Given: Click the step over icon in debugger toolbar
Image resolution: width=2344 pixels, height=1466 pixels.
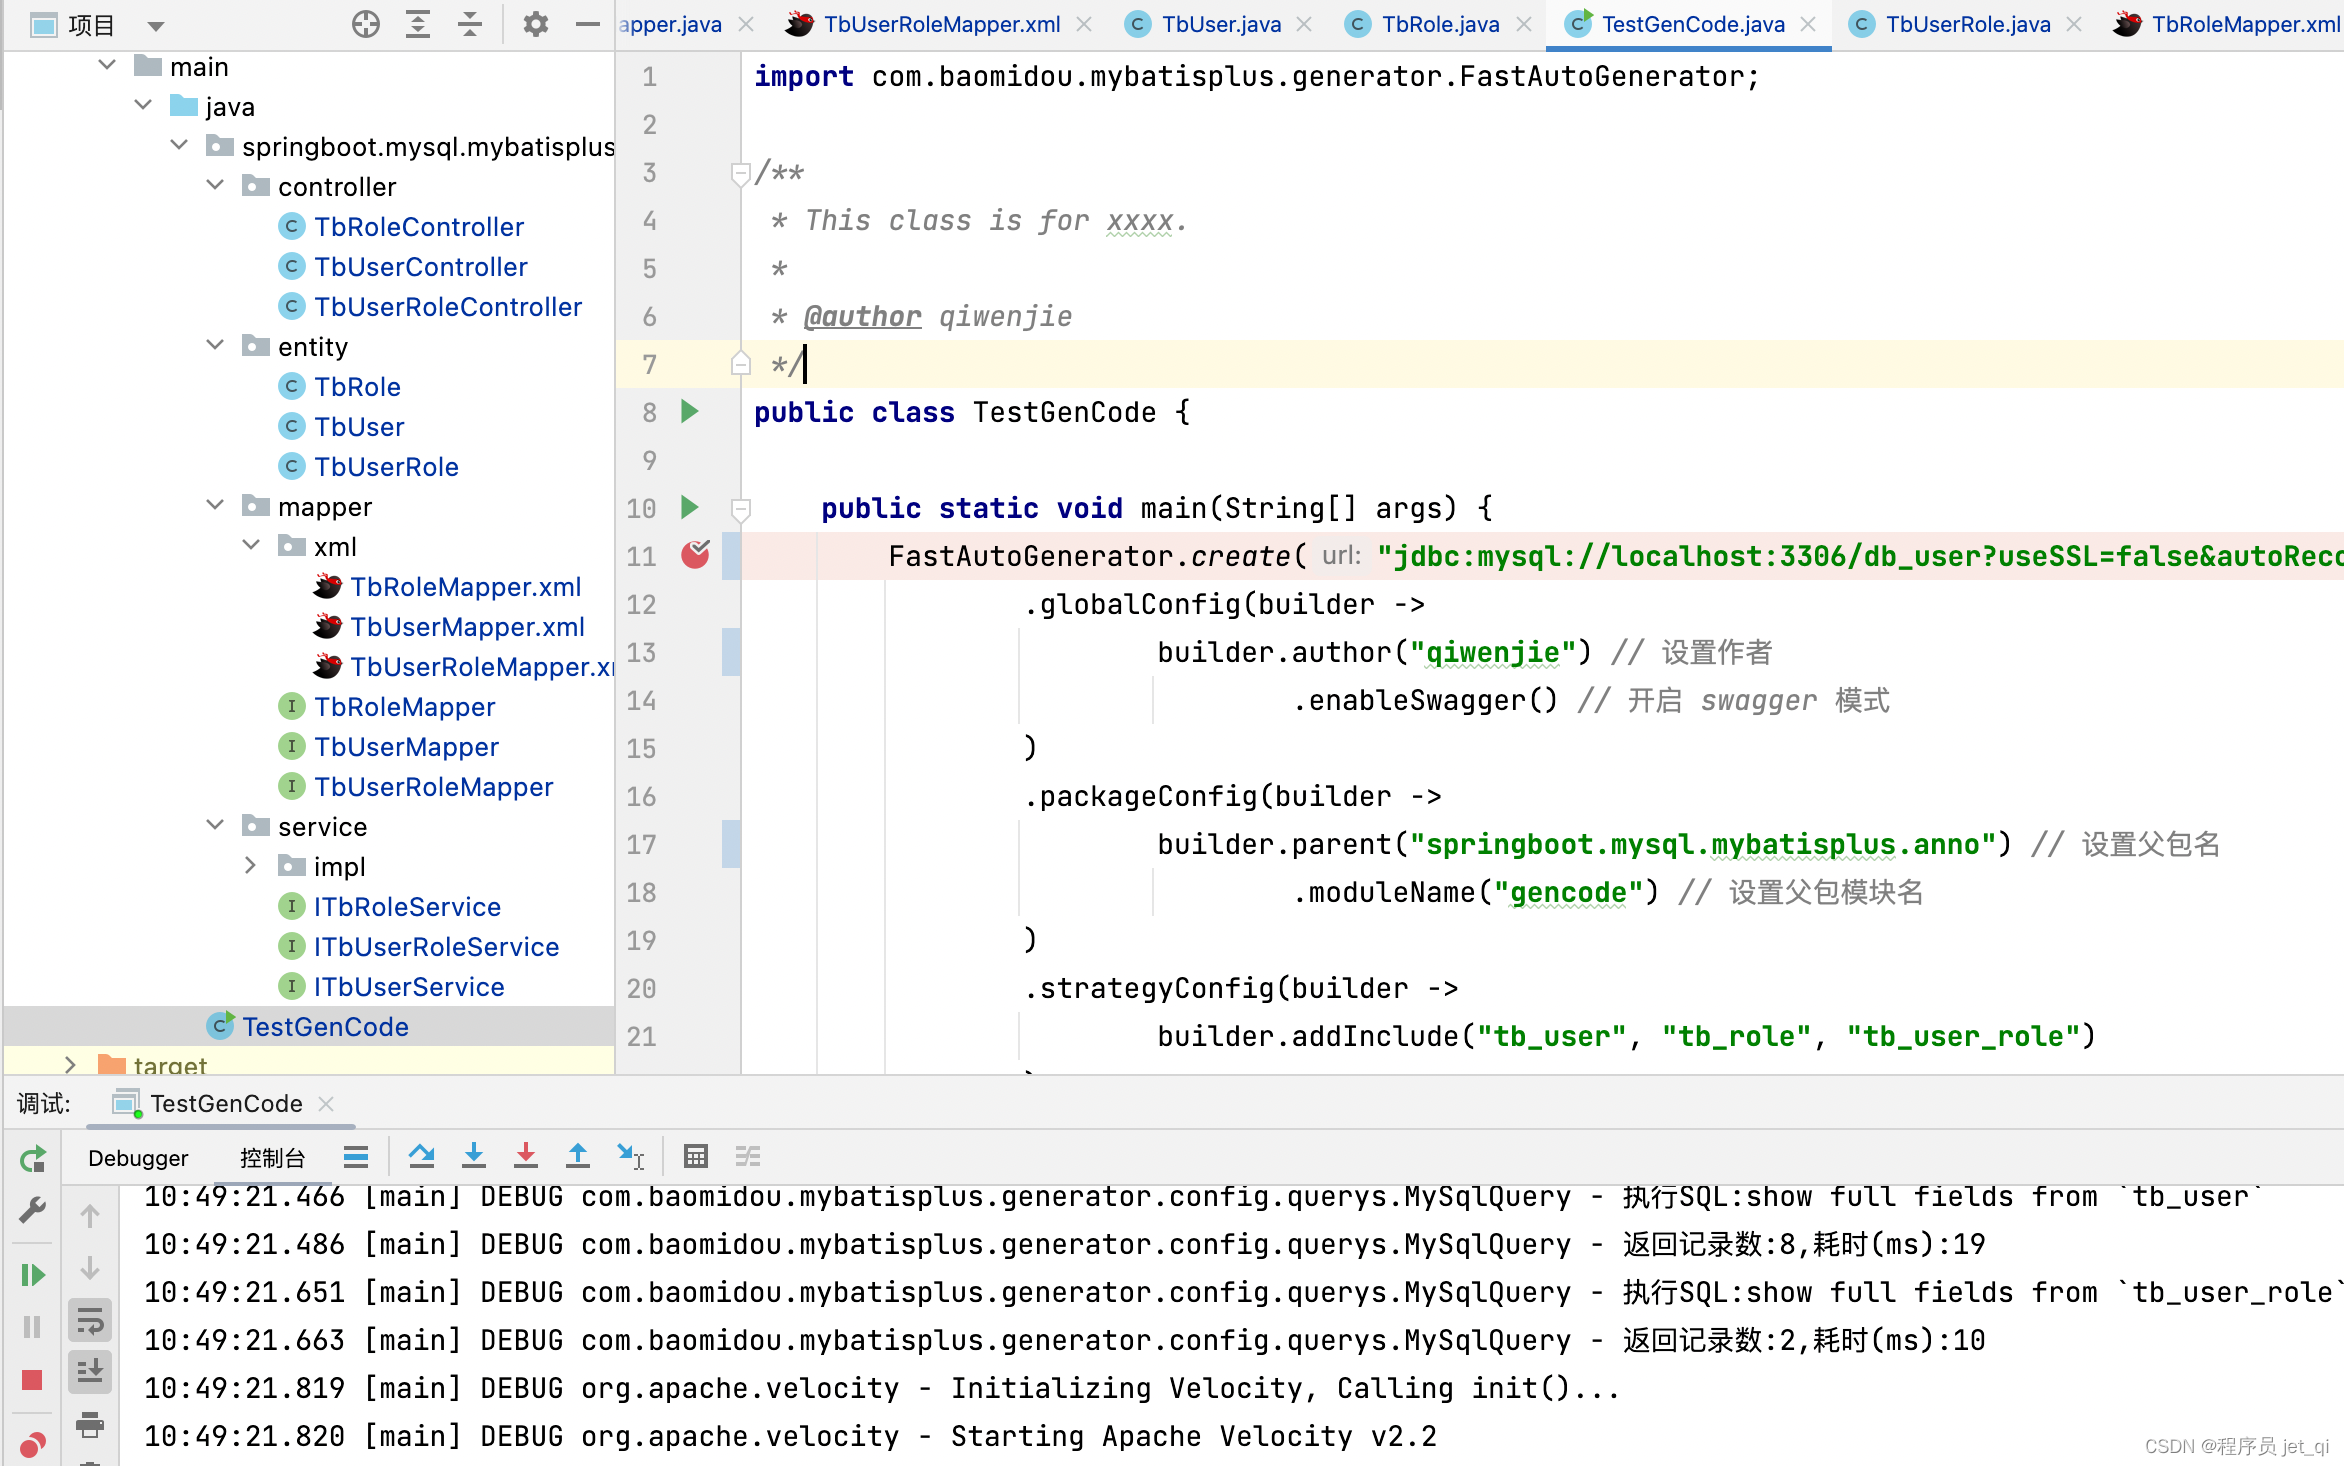Looking at the screenshot, I should pyautogui.click(x=421, y=1155).
